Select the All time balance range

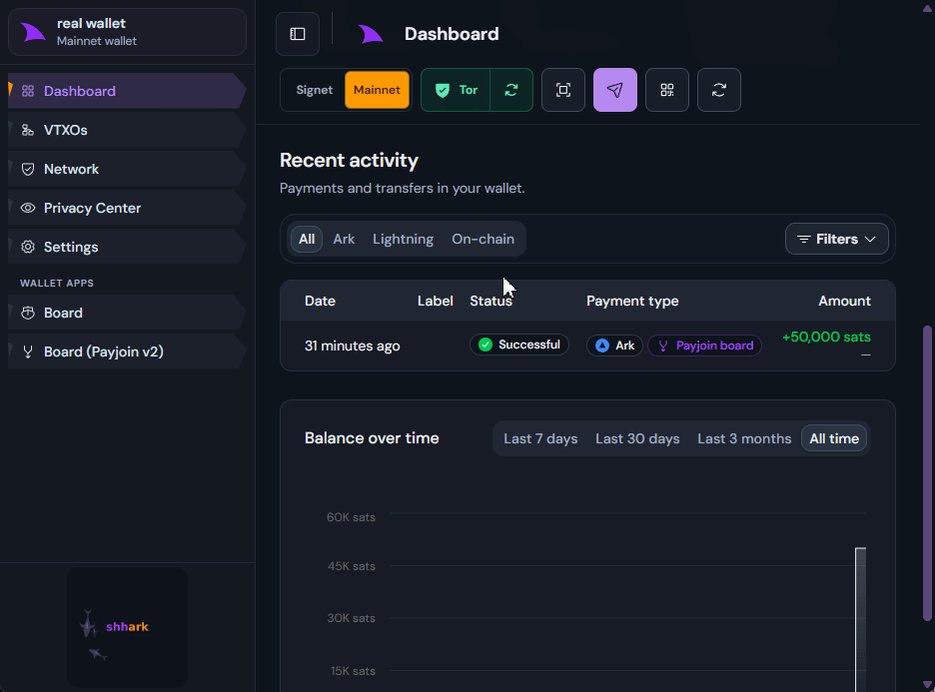coord(834,439)
